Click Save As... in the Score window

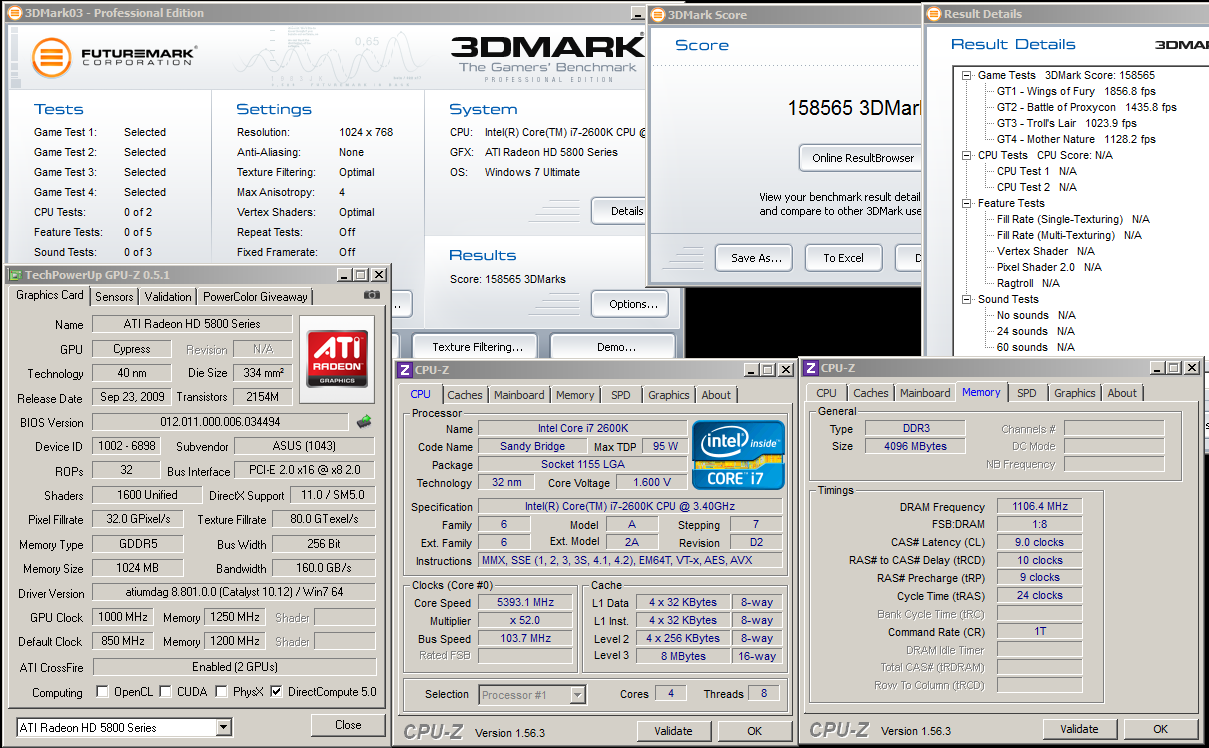pos(756,258)
